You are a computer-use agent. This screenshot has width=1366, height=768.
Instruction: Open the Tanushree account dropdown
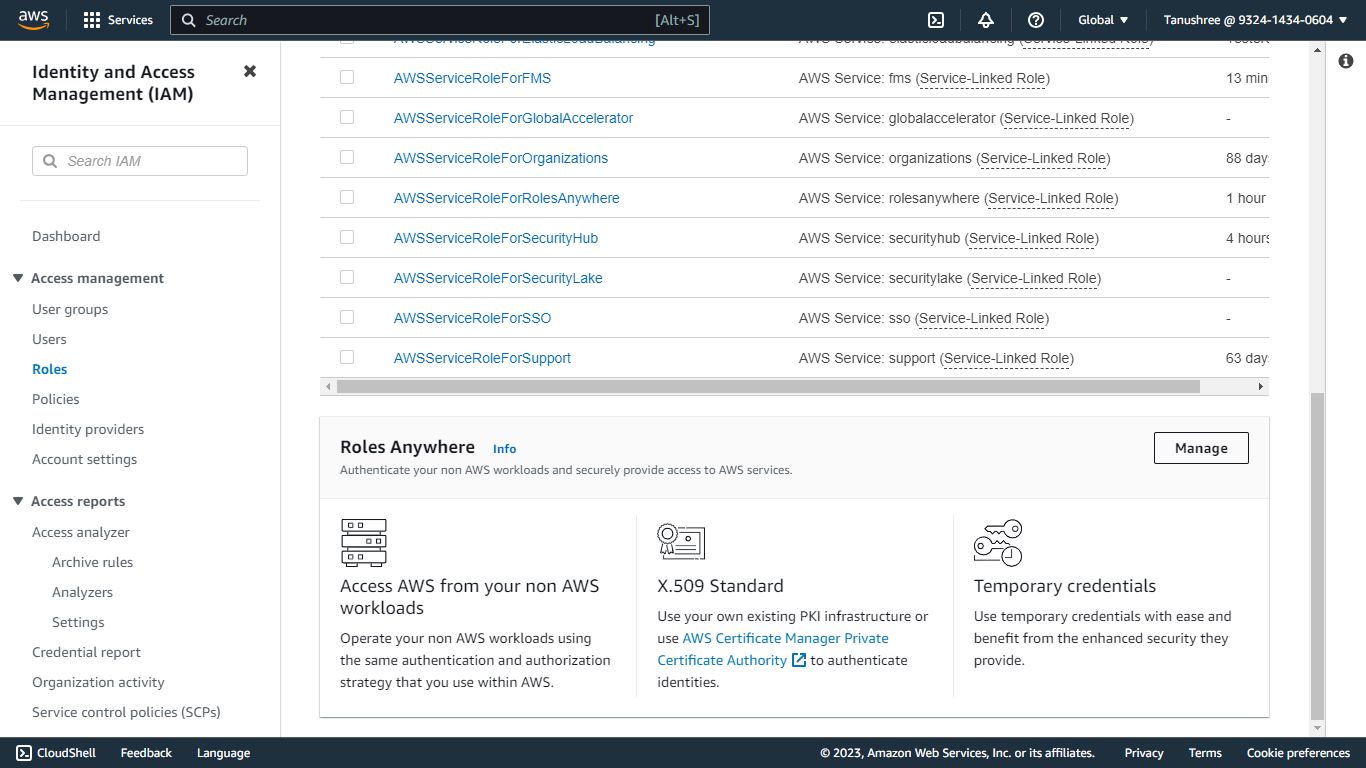(1255, 20)
